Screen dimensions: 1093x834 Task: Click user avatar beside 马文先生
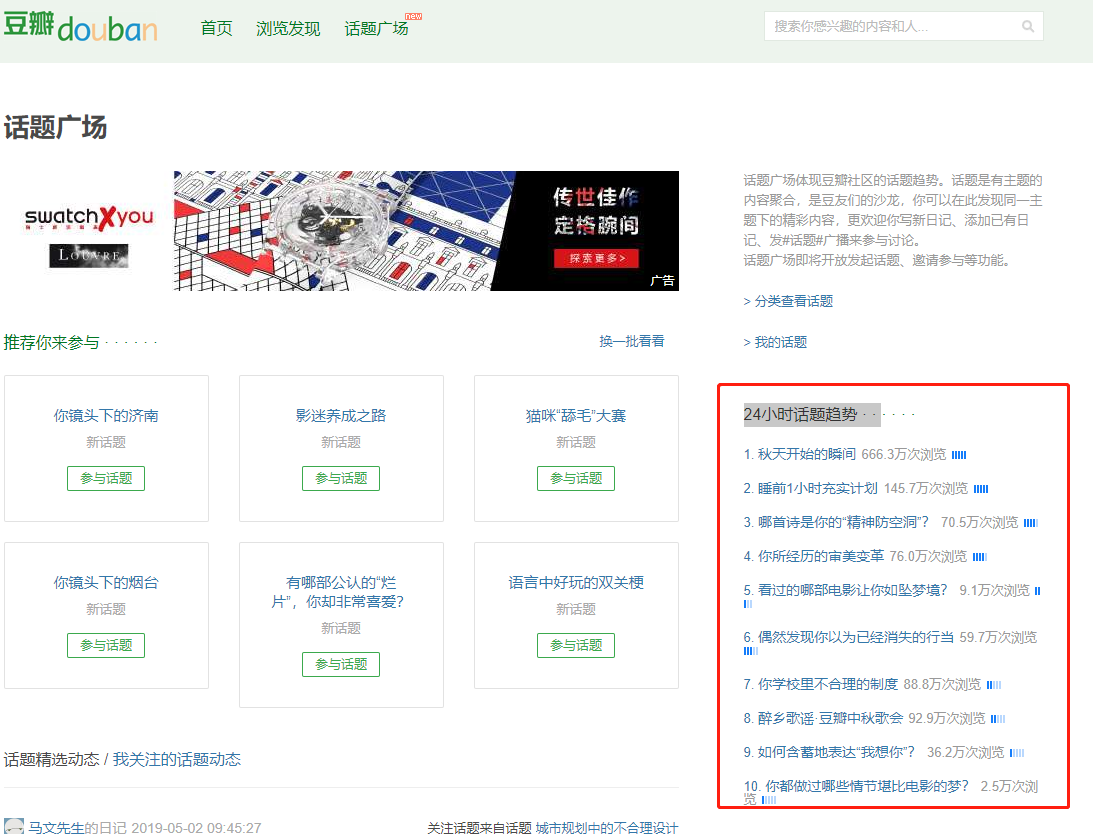(x=14, y=826)
